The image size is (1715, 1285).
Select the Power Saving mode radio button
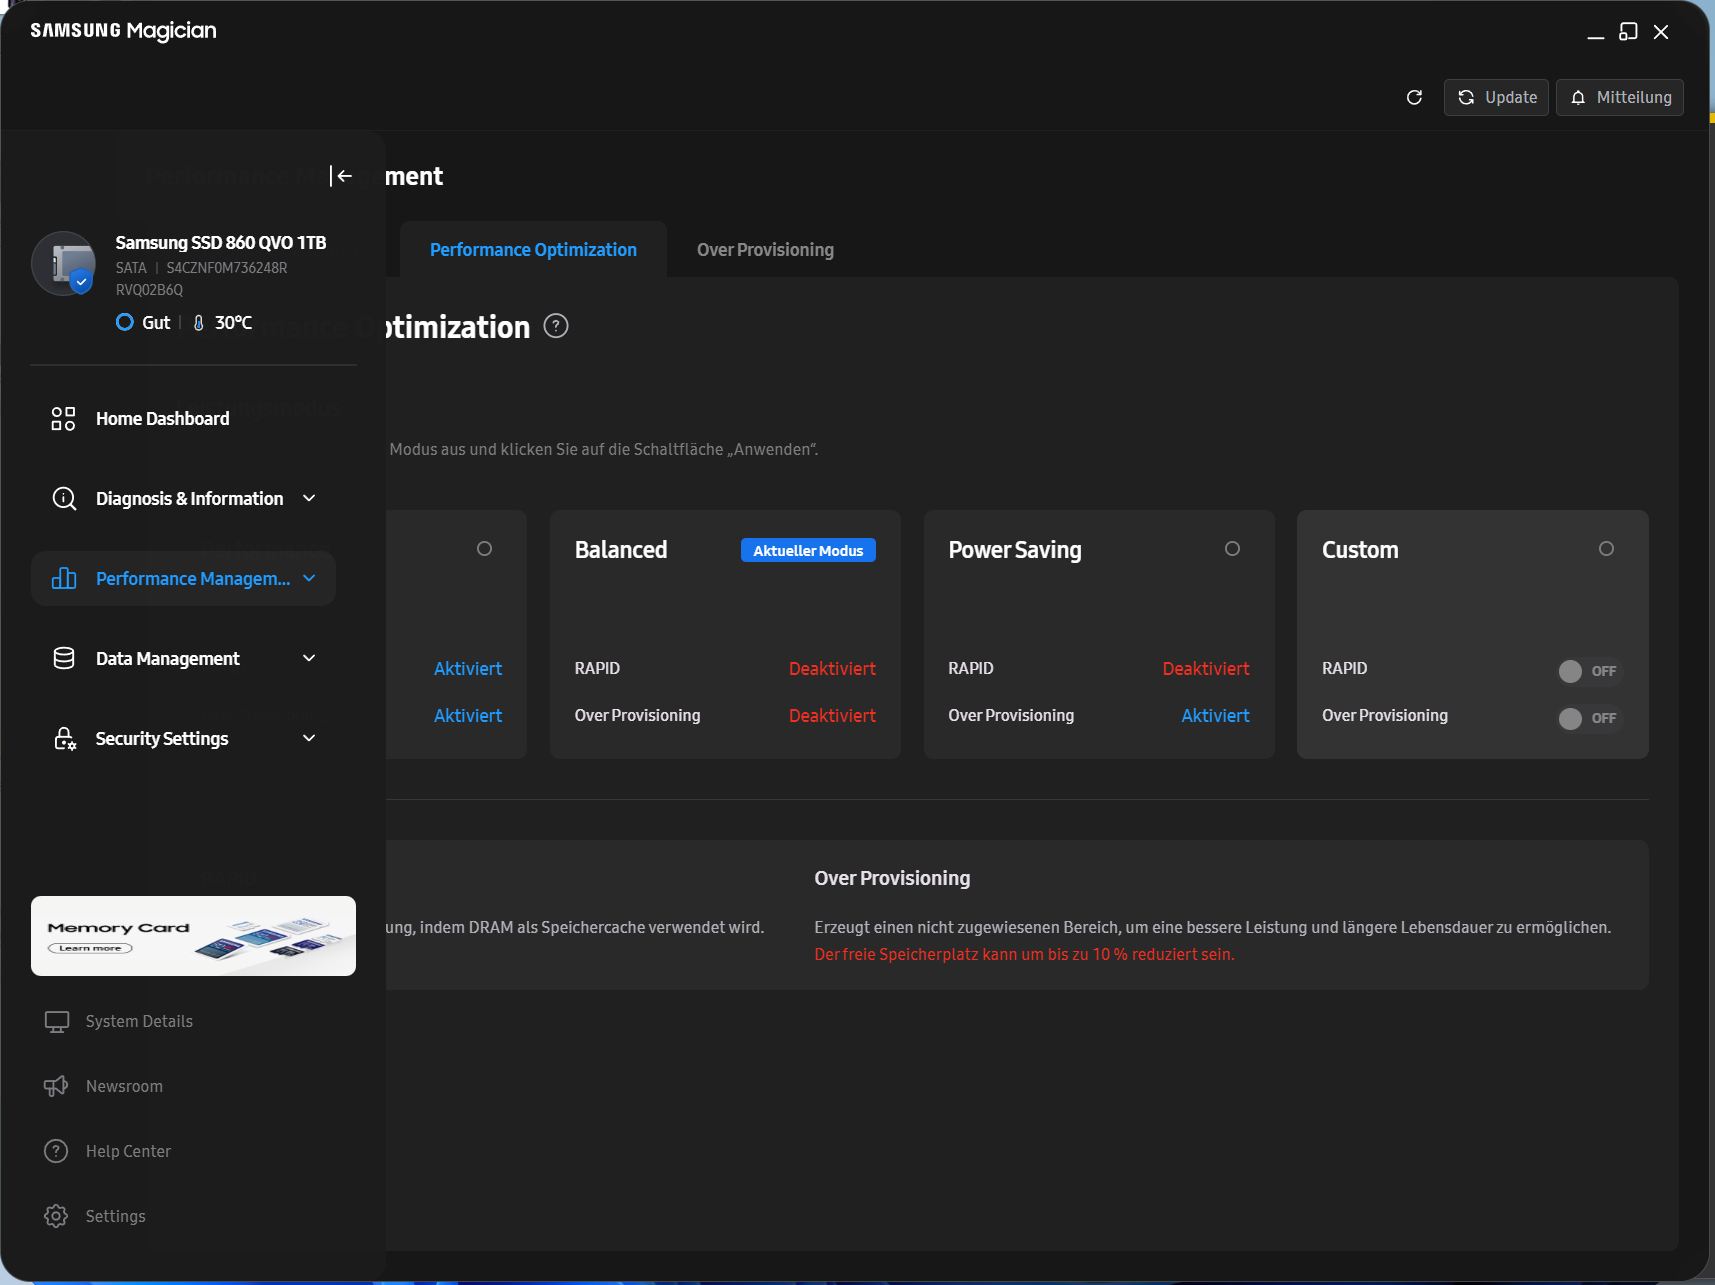click(1232, 549)
